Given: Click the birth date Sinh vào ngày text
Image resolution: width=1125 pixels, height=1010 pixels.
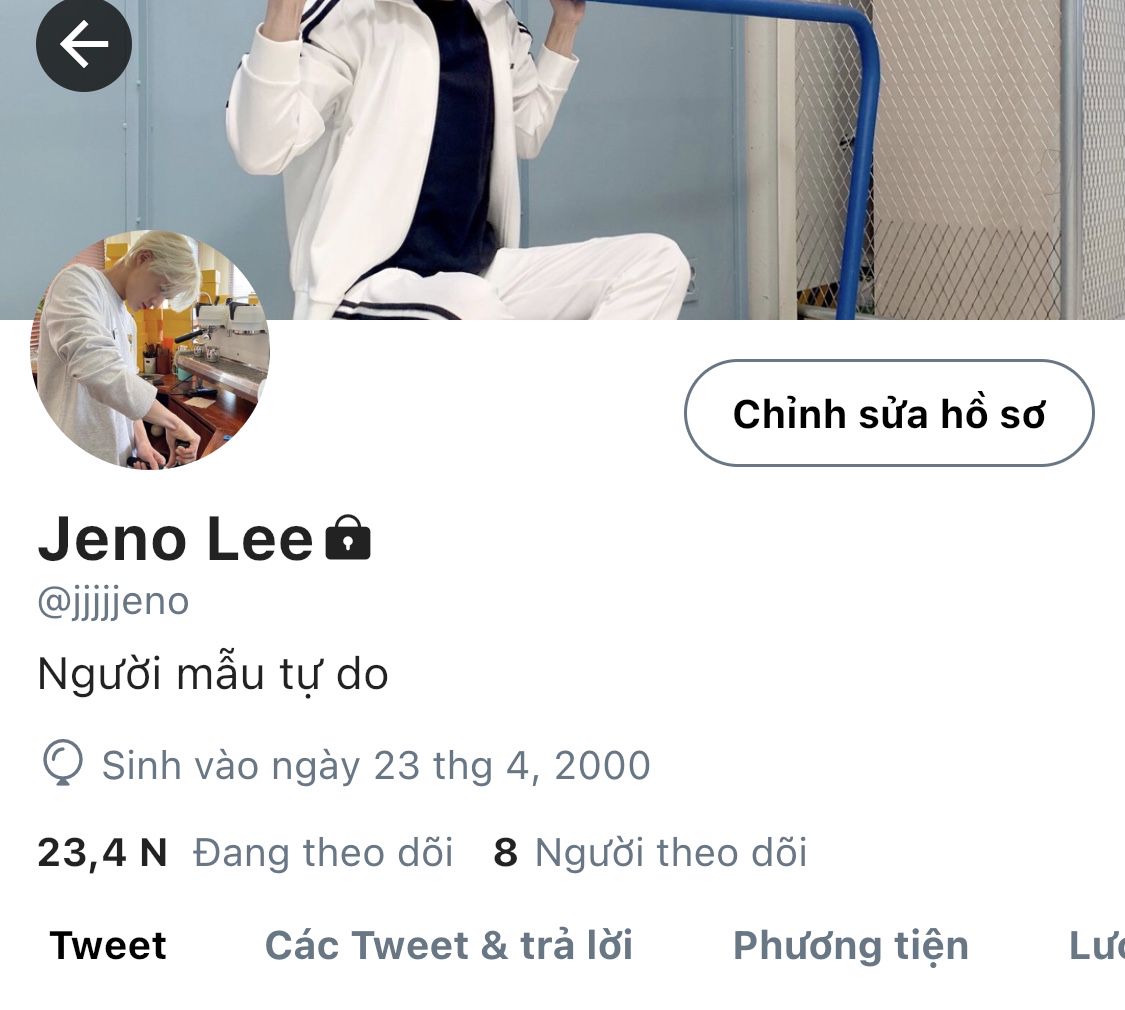Looking at the screenshot, I should coord(376,766).
